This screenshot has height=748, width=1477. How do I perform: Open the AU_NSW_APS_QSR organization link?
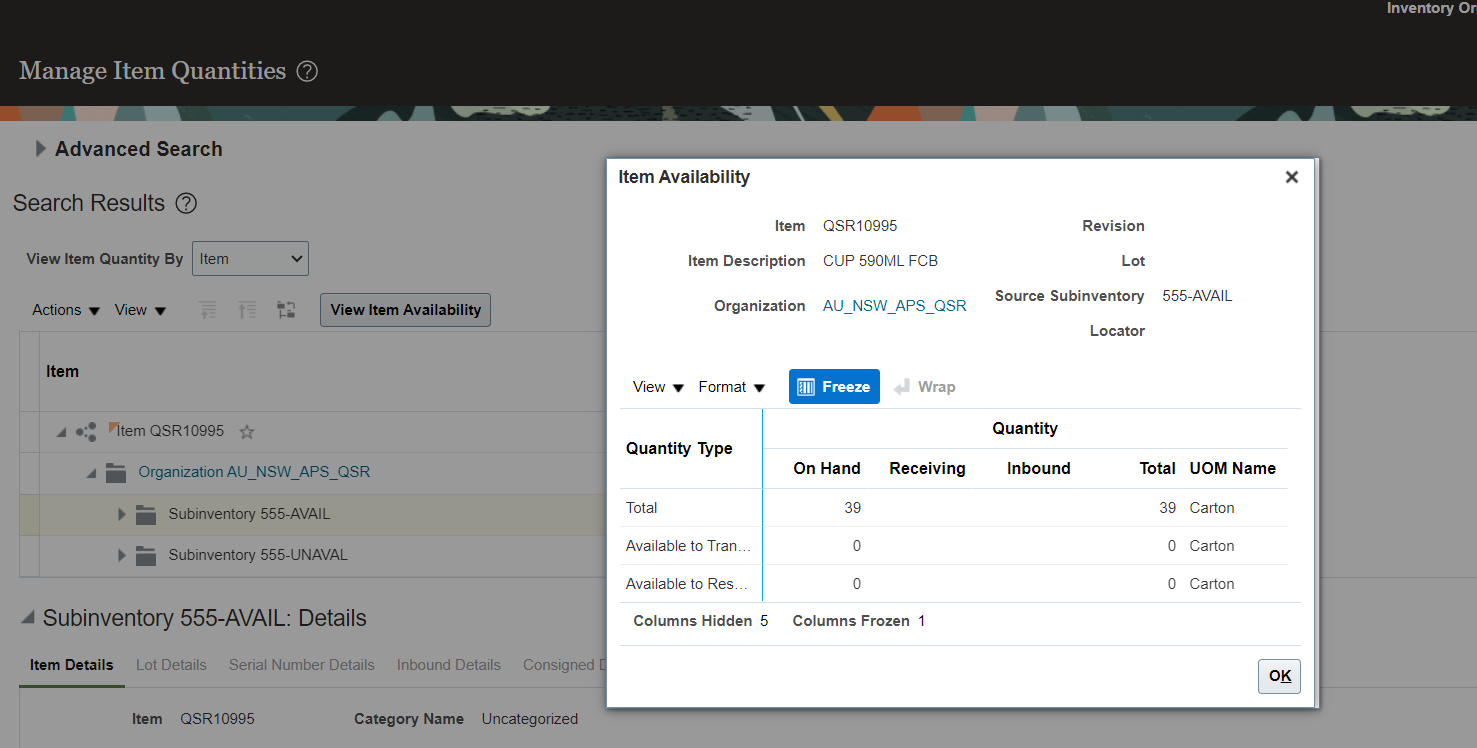pyautogui.click(x=894, y=305)
